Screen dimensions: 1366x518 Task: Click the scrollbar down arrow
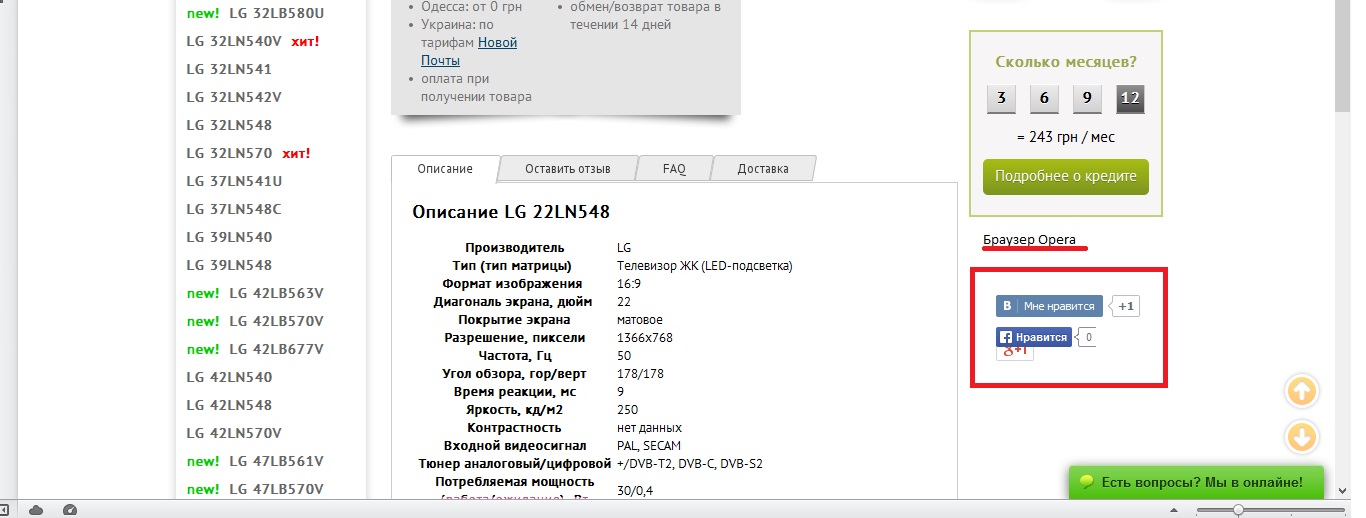[x=1344, y=490]
